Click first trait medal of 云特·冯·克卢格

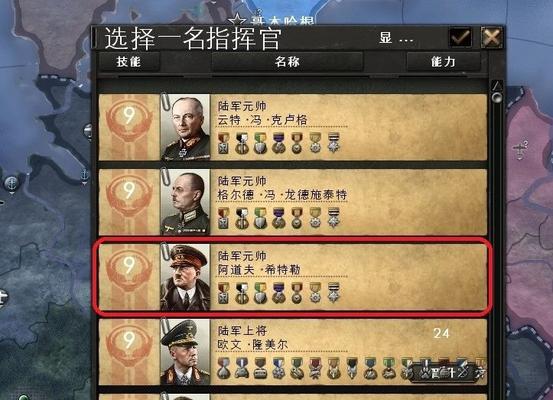tap(224, 143)
